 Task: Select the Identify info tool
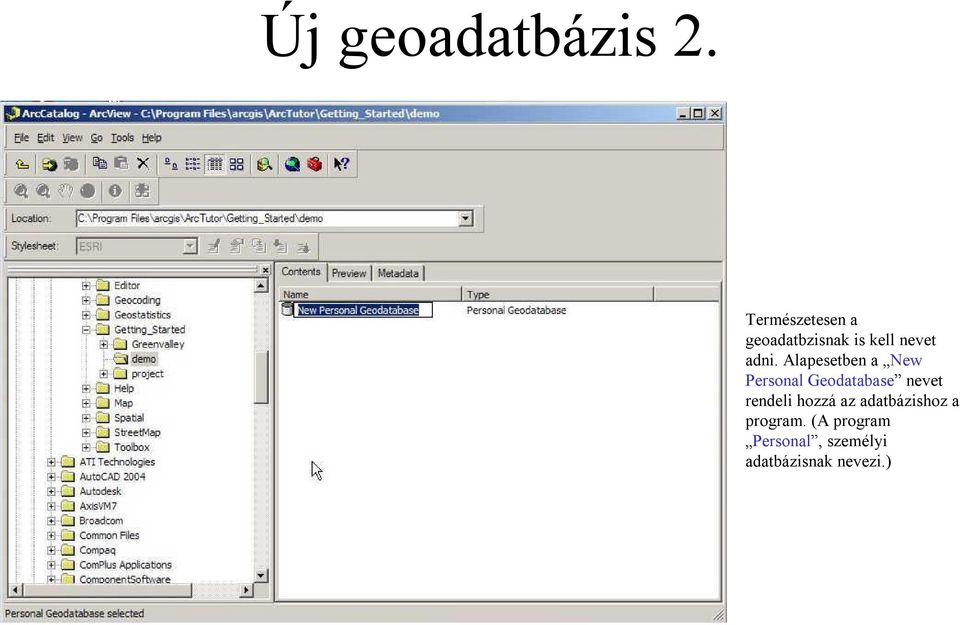[114, 191]
